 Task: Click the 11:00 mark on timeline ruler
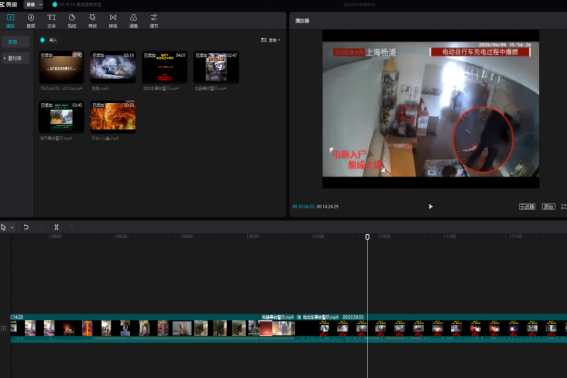450,237
